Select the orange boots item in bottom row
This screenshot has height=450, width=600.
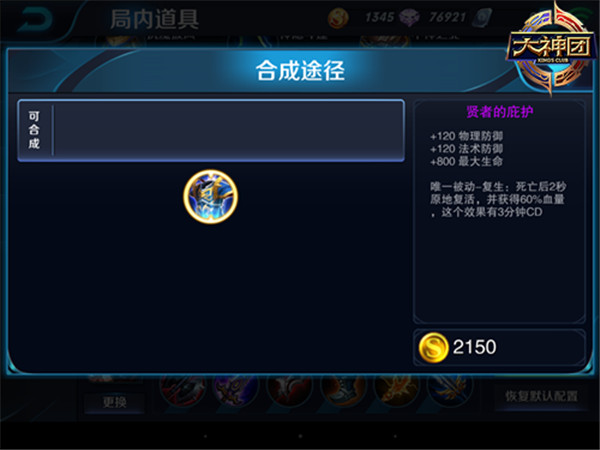coord(343,391)
